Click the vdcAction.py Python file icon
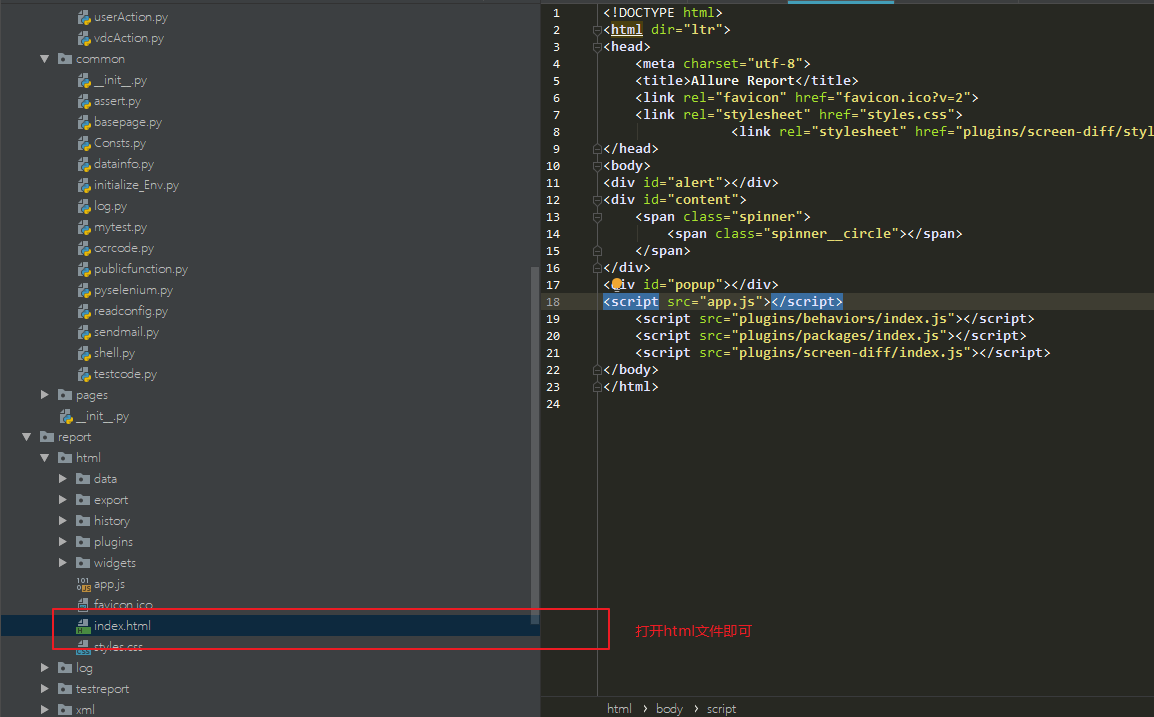The height and width of the screenshot is (717, 1154). (84, 38)
